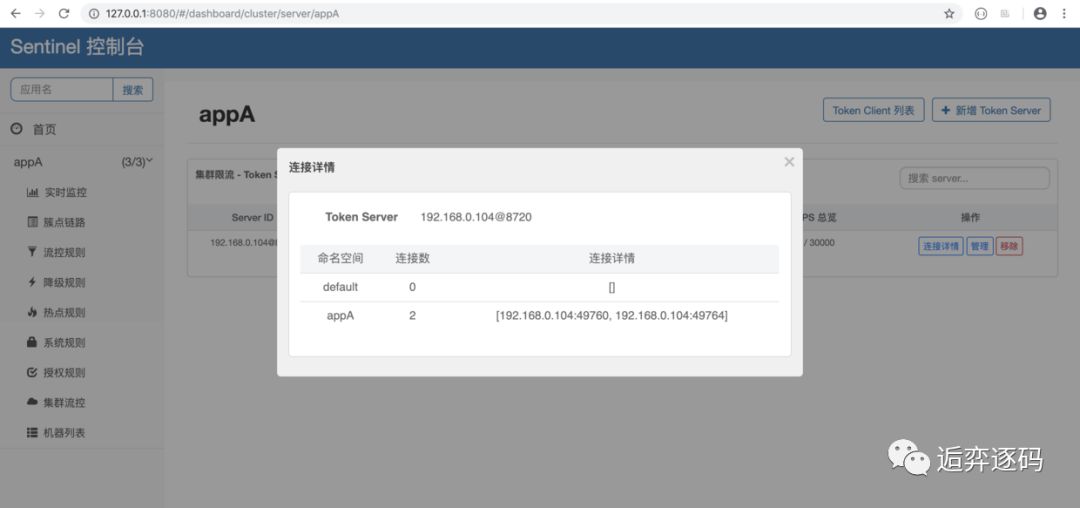The image size is (1080, 508).
Task: Open the Token Client 列表 button
Action: pos(873,110)
